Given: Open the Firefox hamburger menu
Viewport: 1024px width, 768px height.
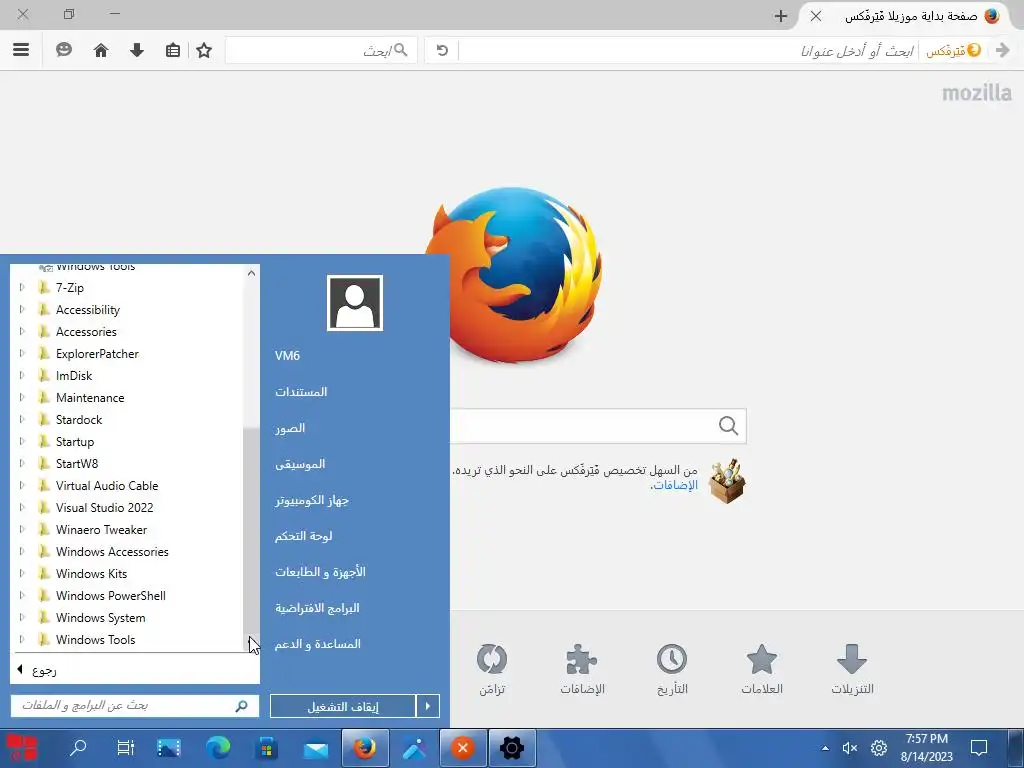Looking at the screenshot, I should [x=21, y=50].
